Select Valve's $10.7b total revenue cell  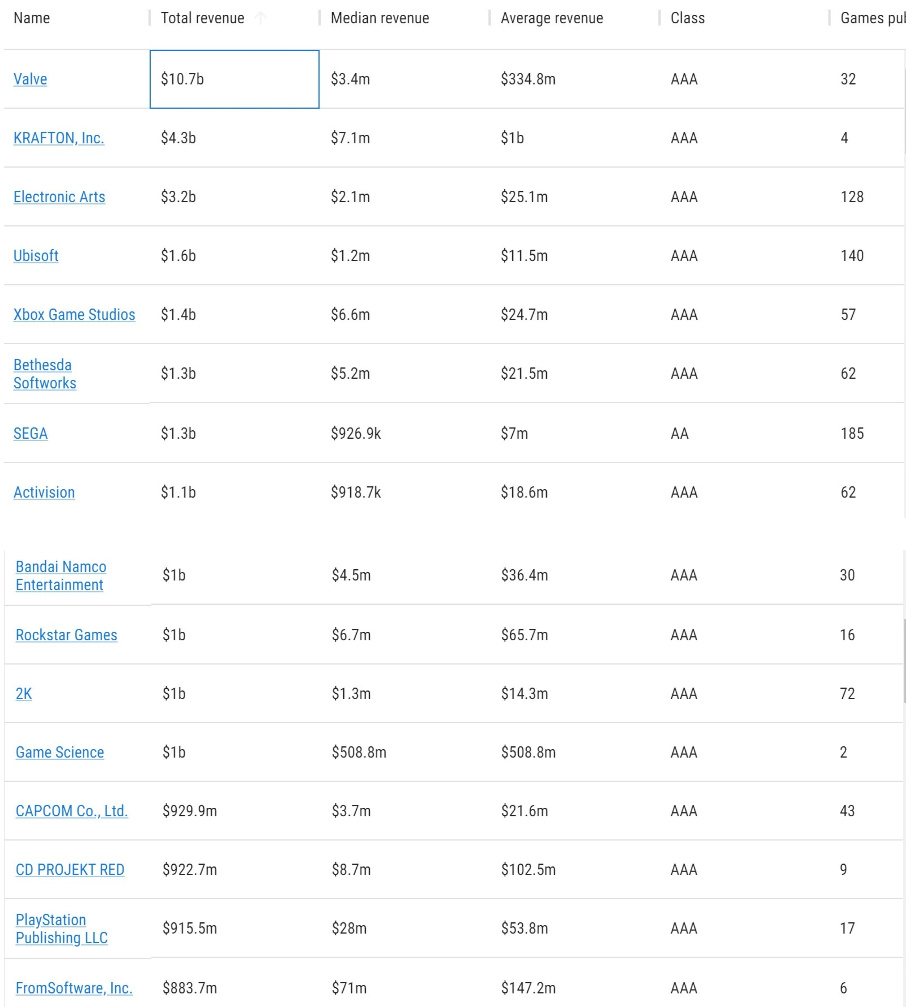click(234, 79)
